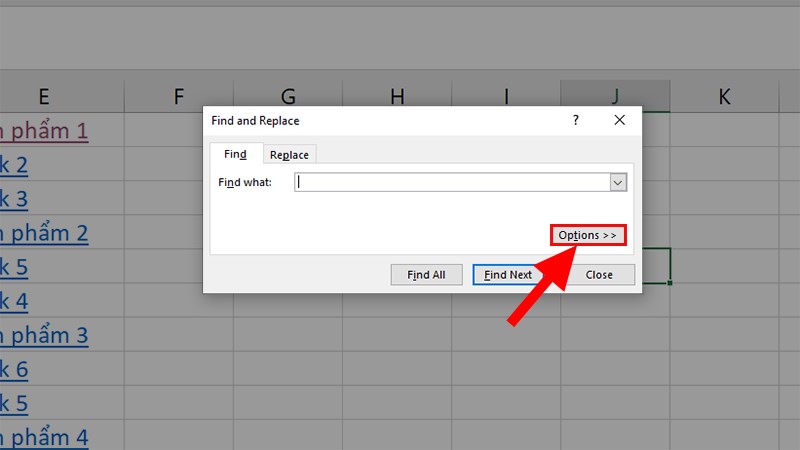Select the Find tab
The width and height of the screenshot is (800, 450).
[235, 154]
